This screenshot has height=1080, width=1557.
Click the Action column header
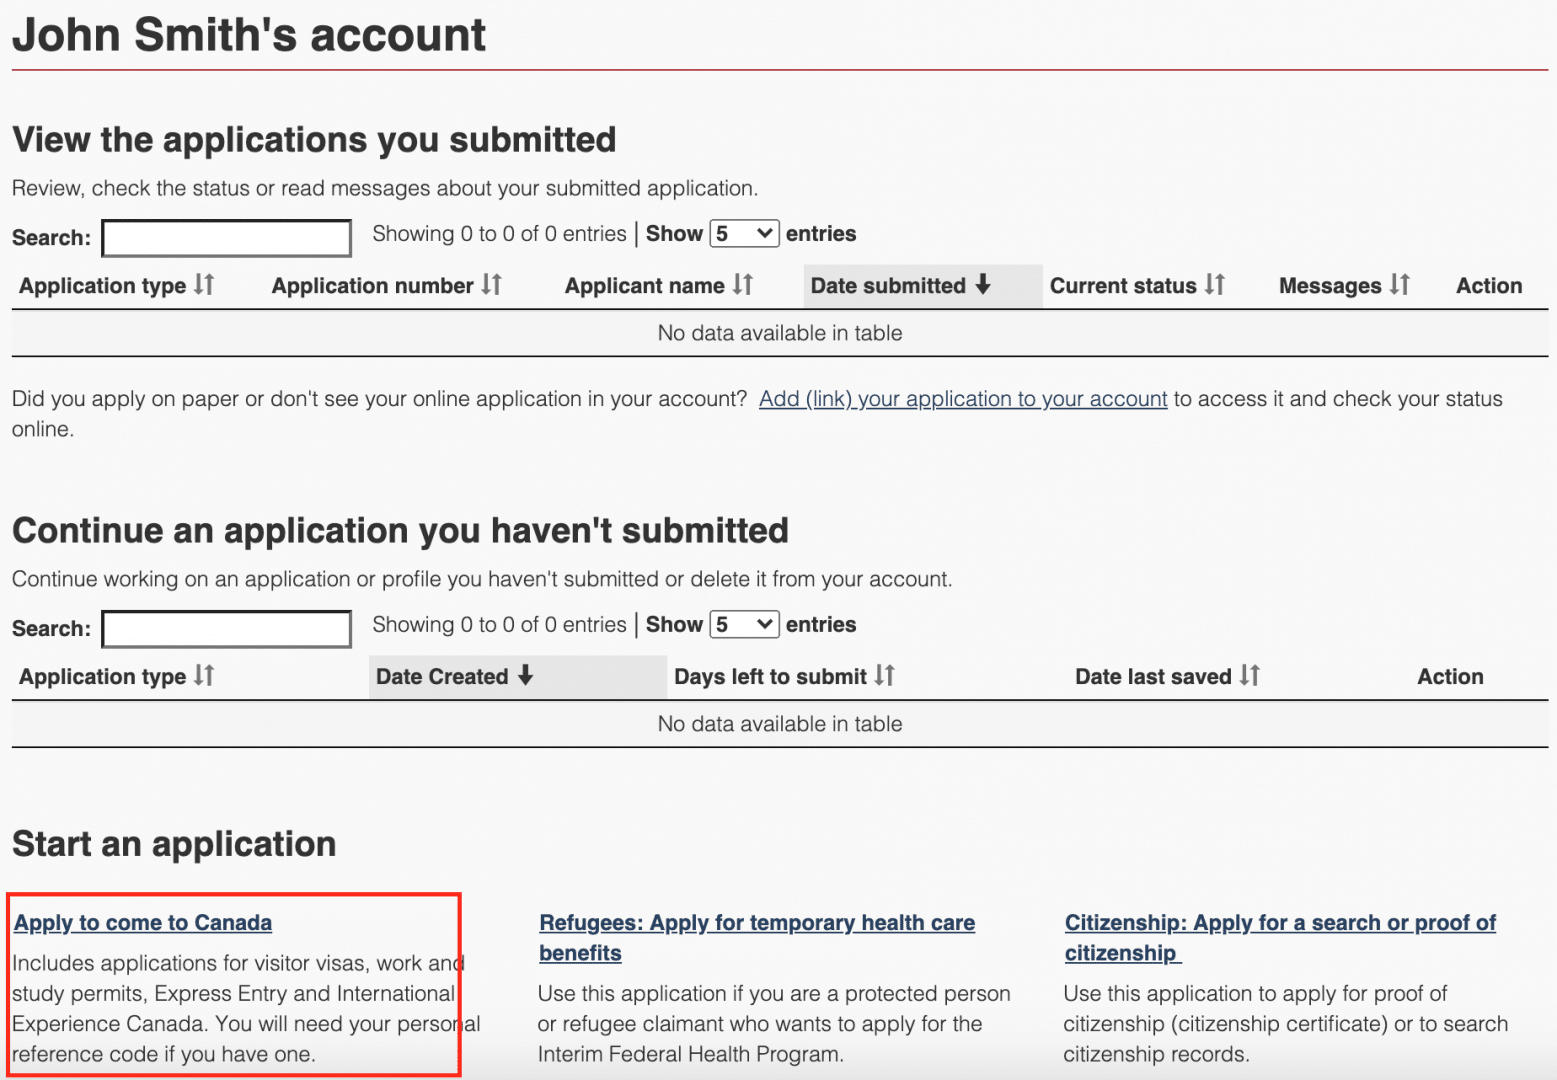pyautogui.click(x=1488, y=285)
